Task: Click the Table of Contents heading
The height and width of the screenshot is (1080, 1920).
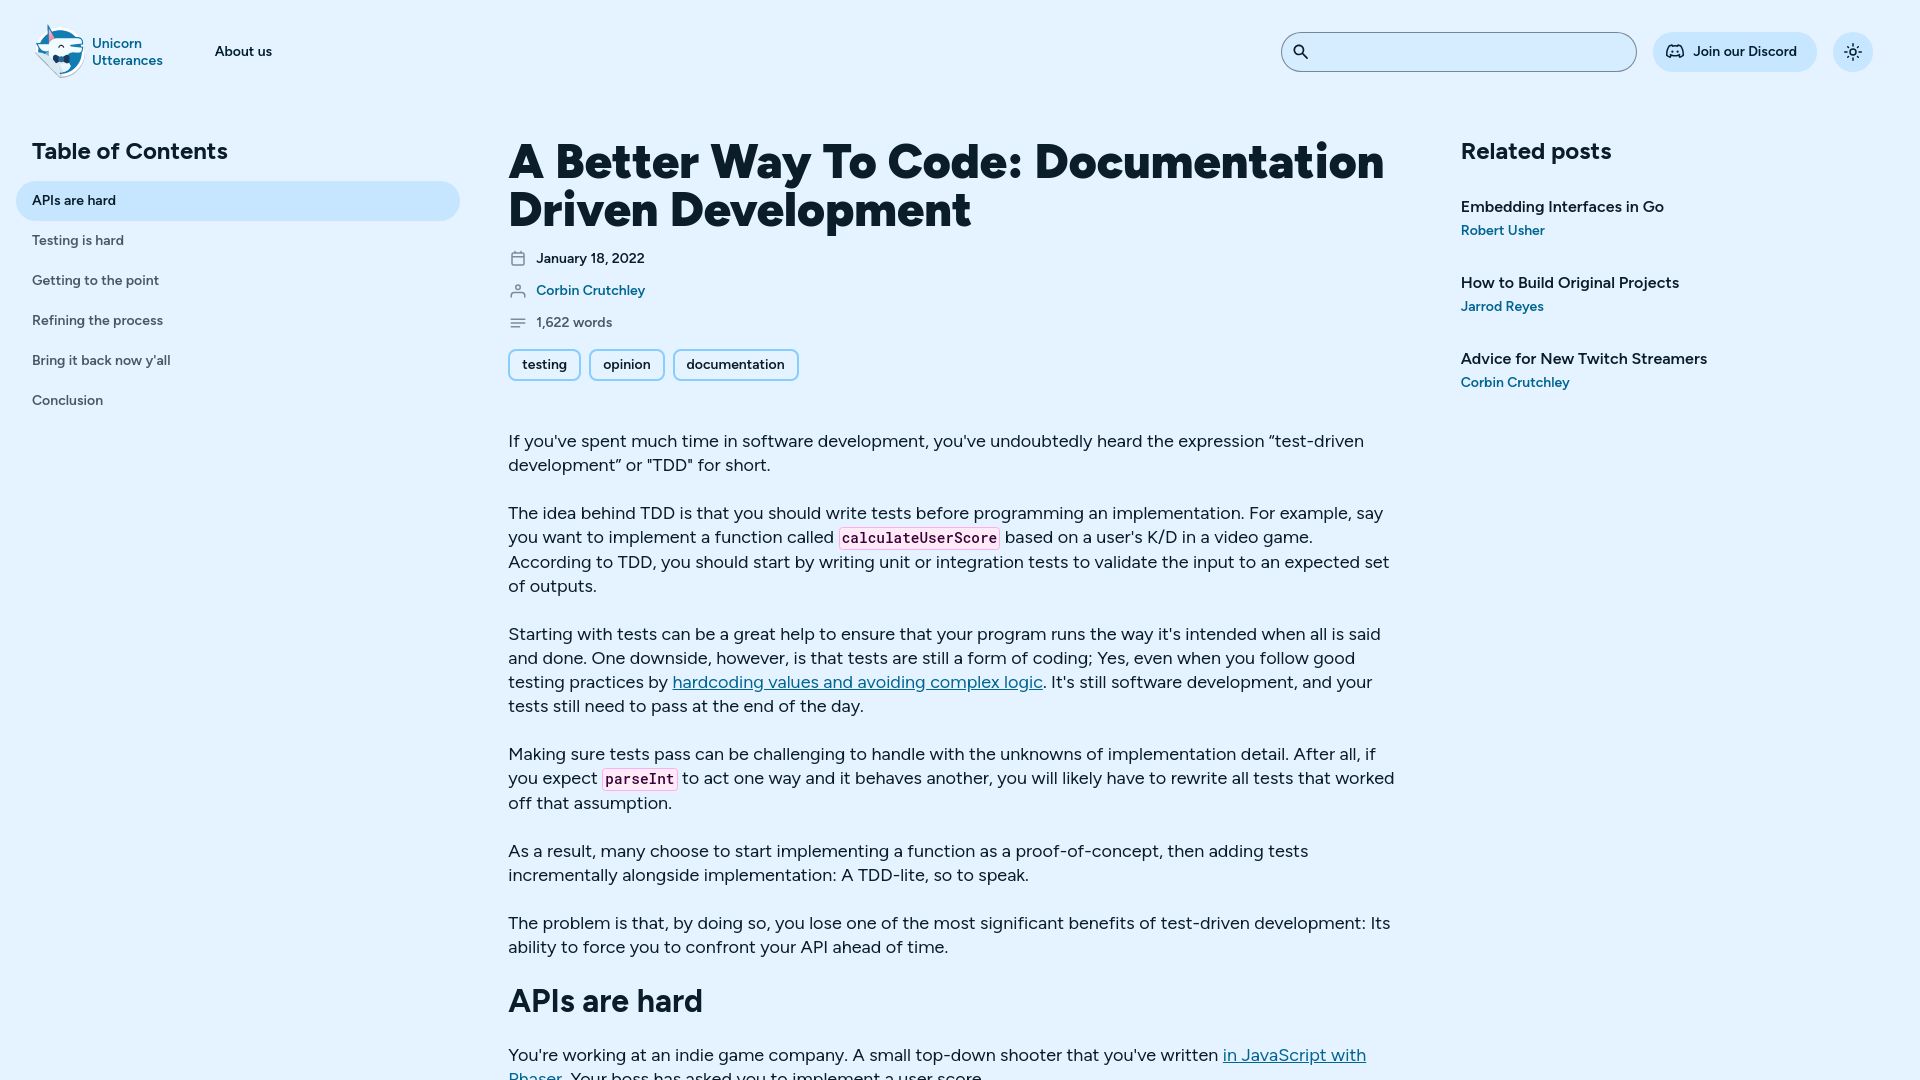Action: click(x=130, y=152)
